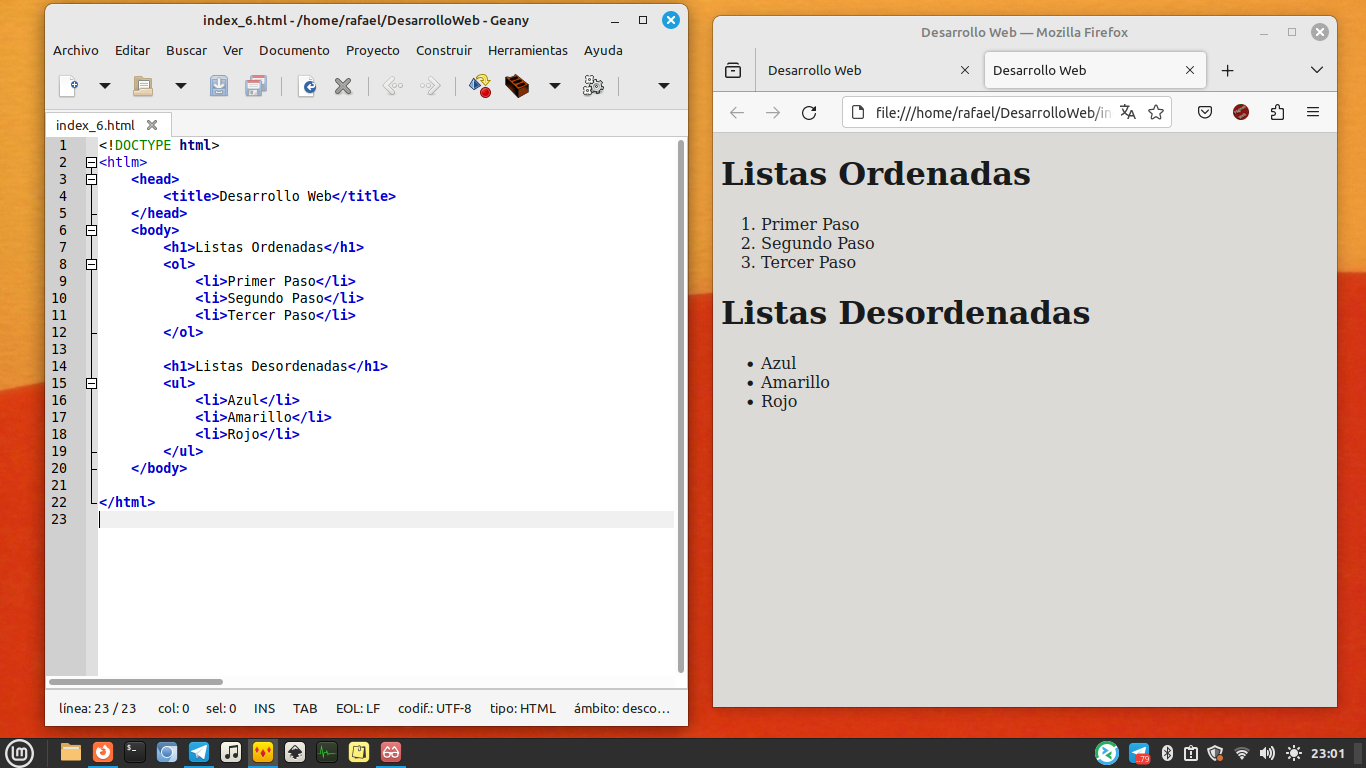
Task: Open the Ayuda menu
Action: [x=603, y=50]
